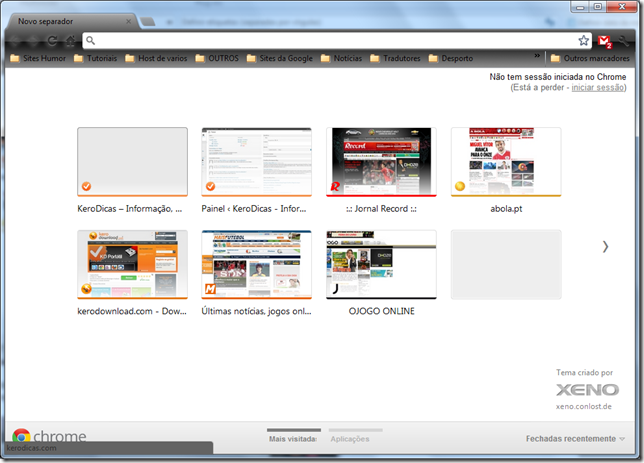Image resolution: width=644 pixels, height=463 pixels.
Task: Expand hidden bookmarks with double chevron
Action: pyautogui.click(x=537, y=56)
